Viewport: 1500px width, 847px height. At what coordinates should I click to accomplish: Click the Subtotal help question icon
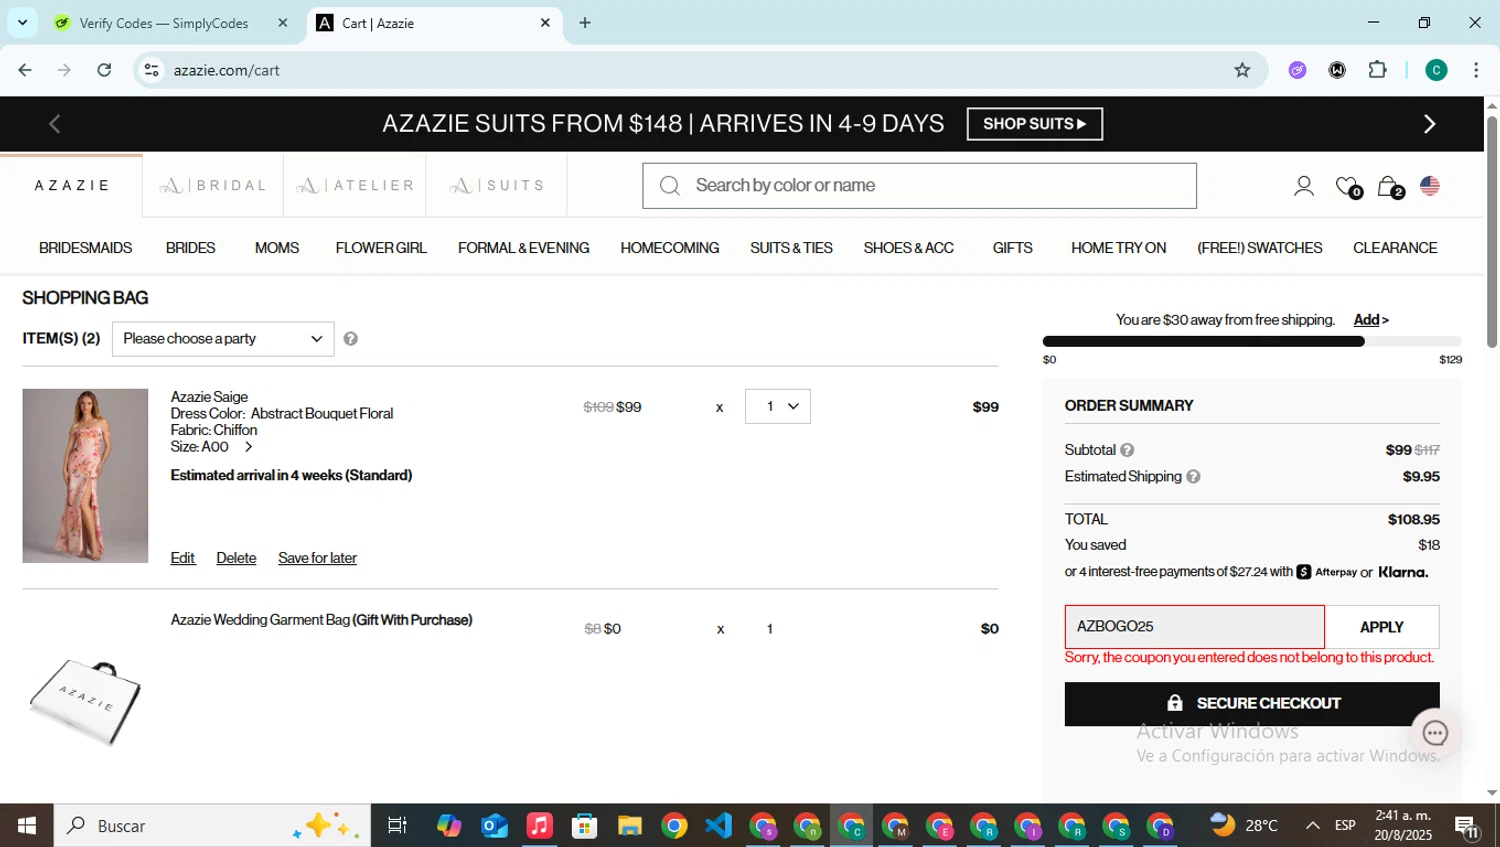pyautogui.click(x=1127, y=450)
